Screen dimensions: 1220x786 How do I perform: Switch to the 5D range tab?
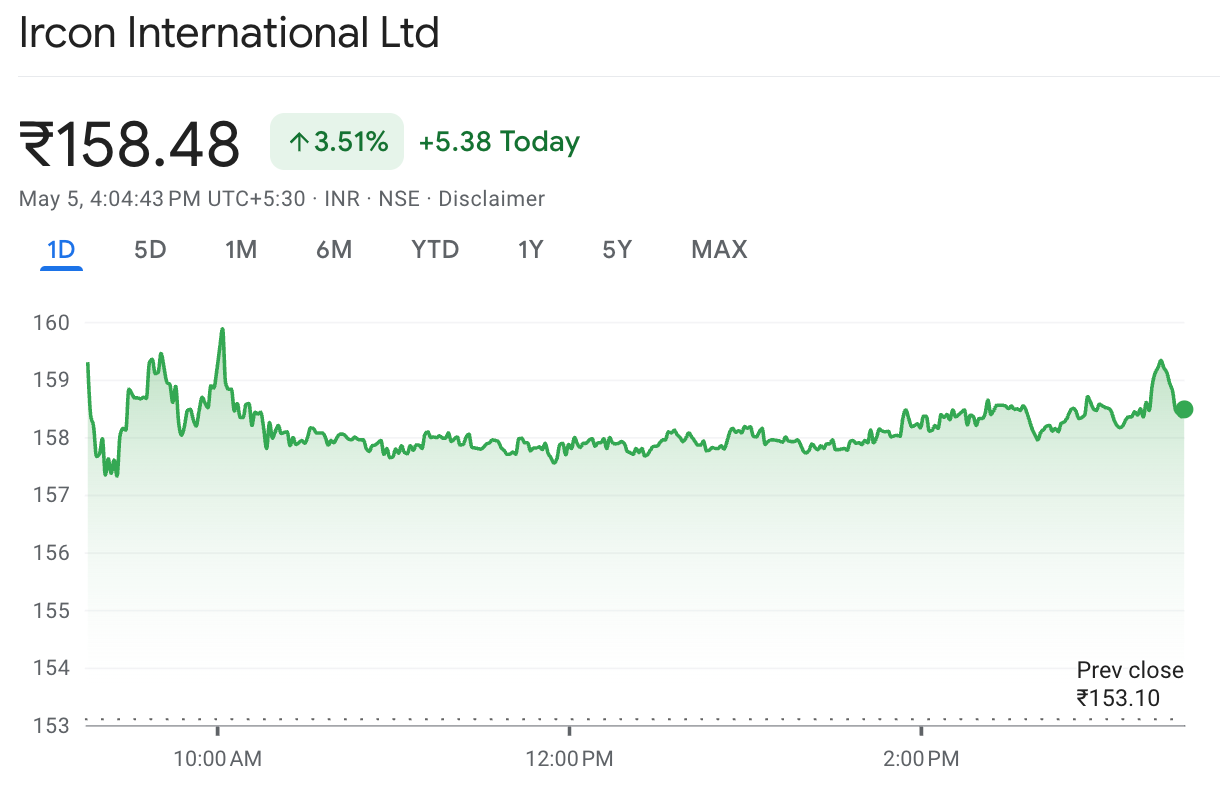pyautogui.click(x=150, y=249)
